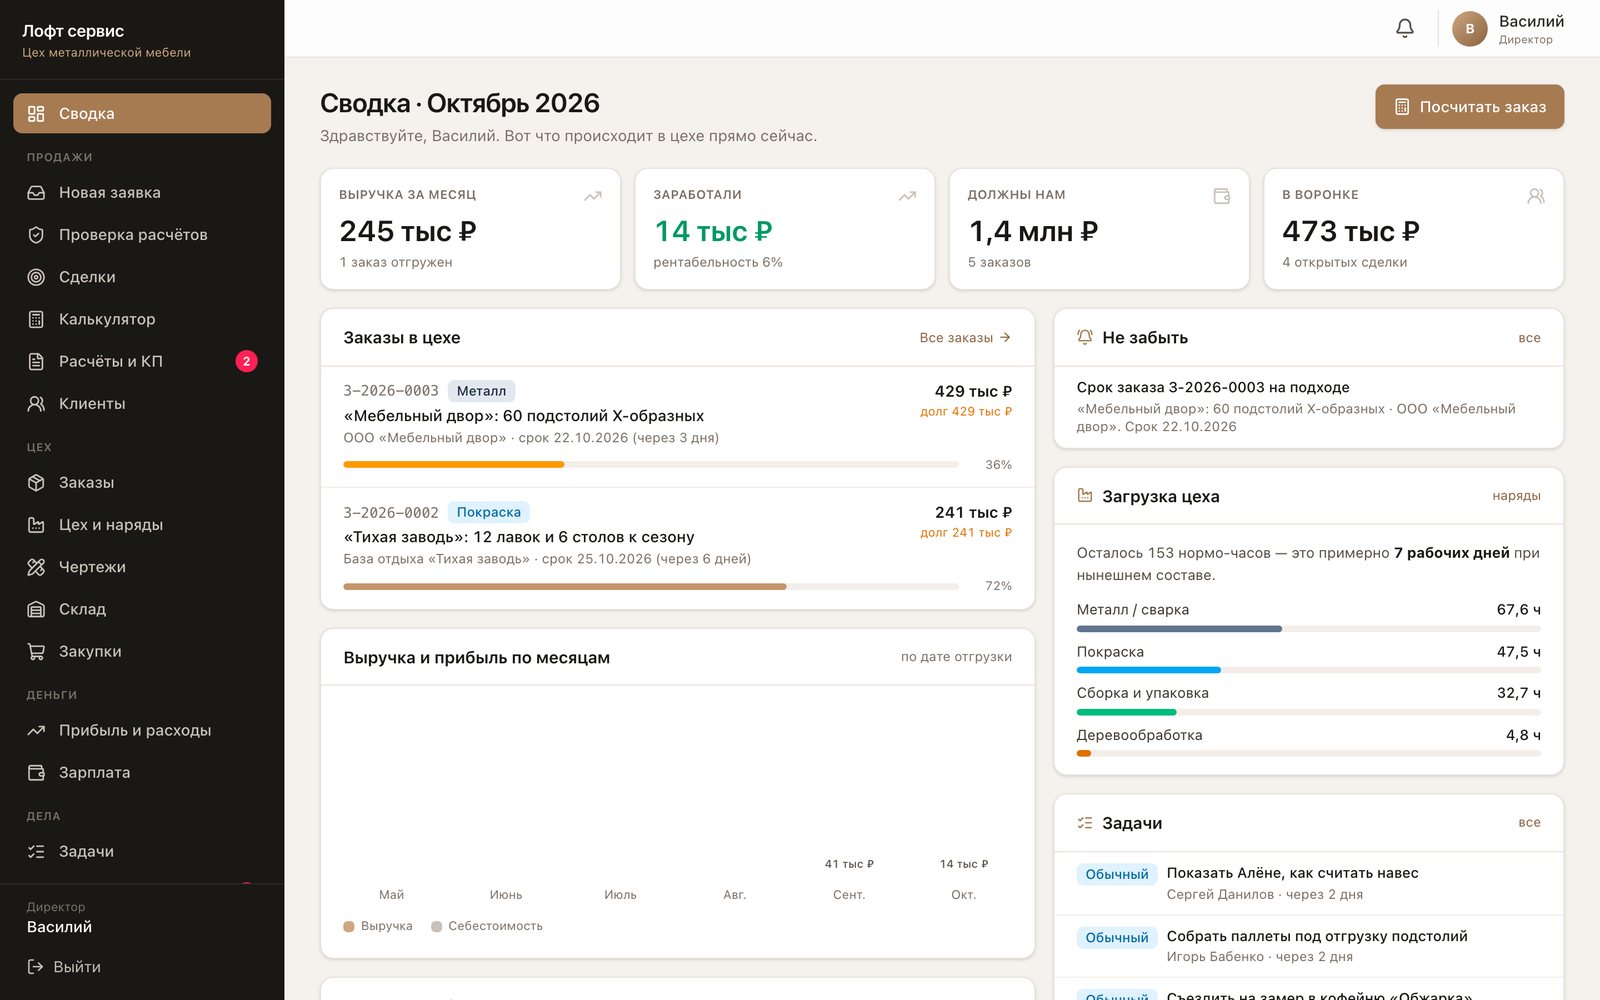Click progress bar of order 3-2026-0003
1600x1000 pixels.
point(651,464)
